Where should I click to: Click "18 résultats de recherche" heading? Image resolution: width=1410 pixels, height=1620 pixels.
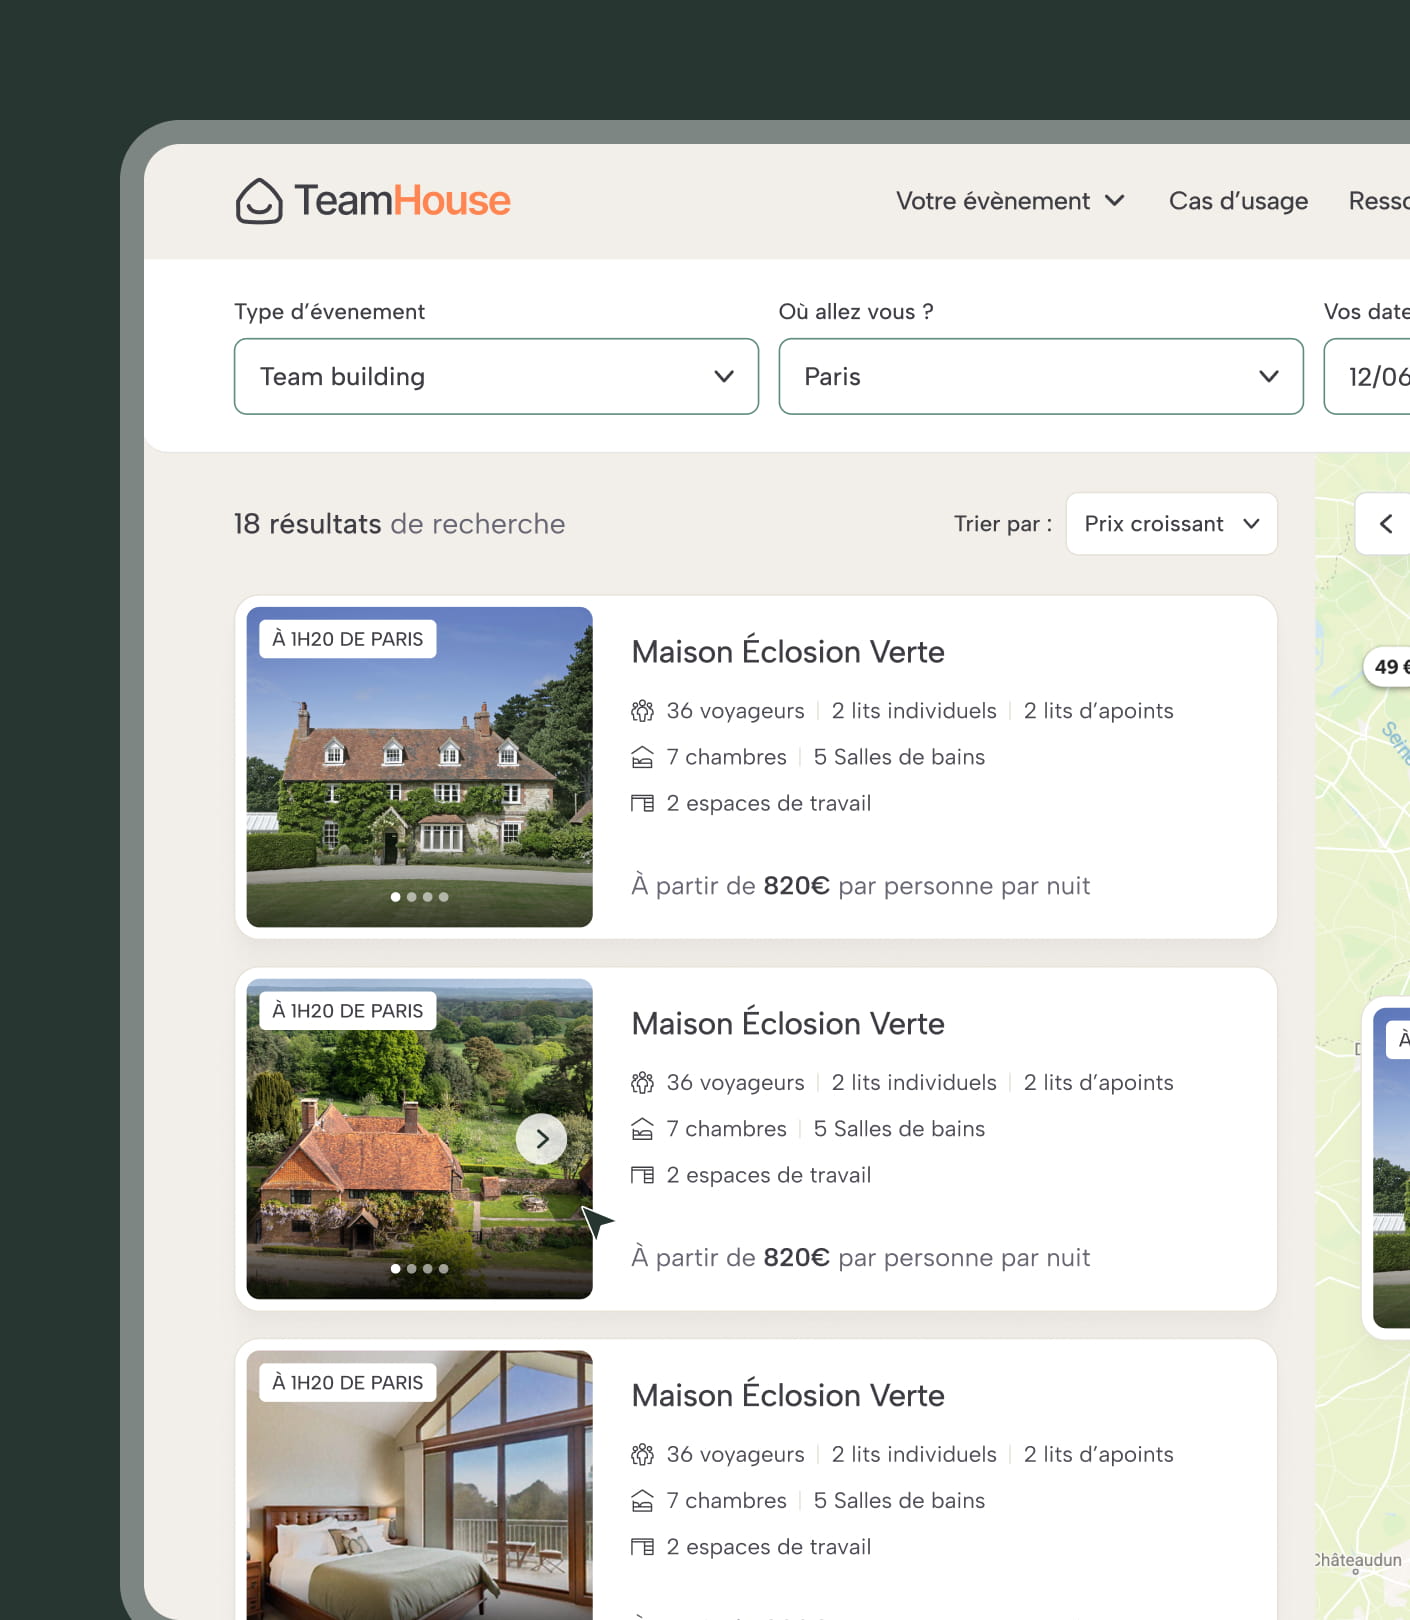tap(399, 524)
